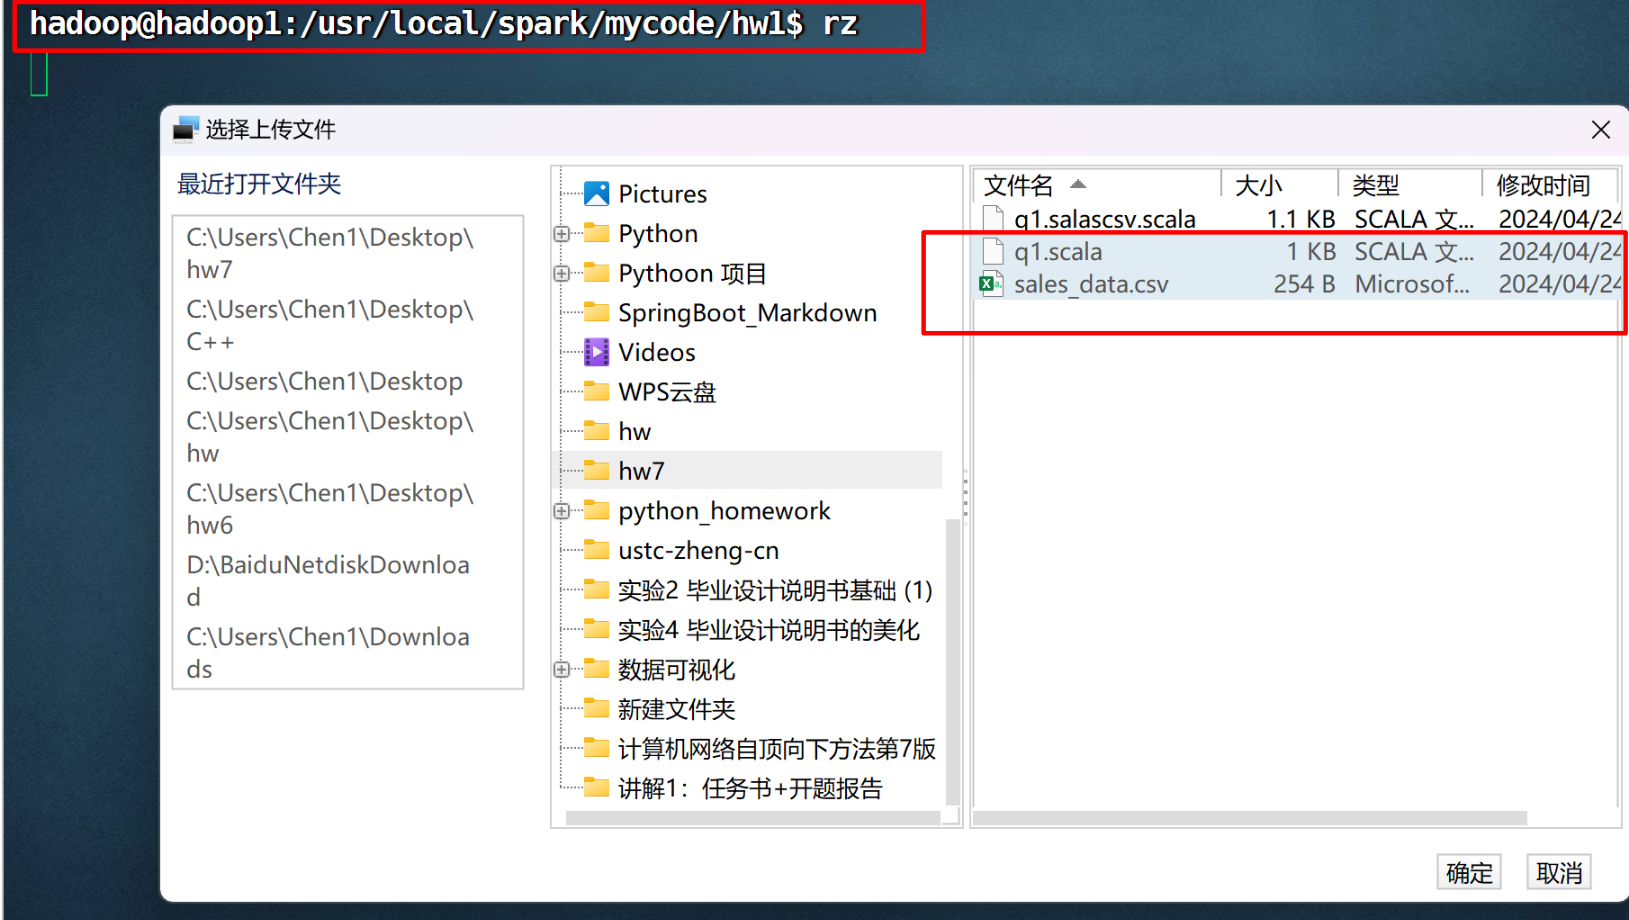Click the 取消 button
Screen dimensions: 1629x920
[1558, 871]
